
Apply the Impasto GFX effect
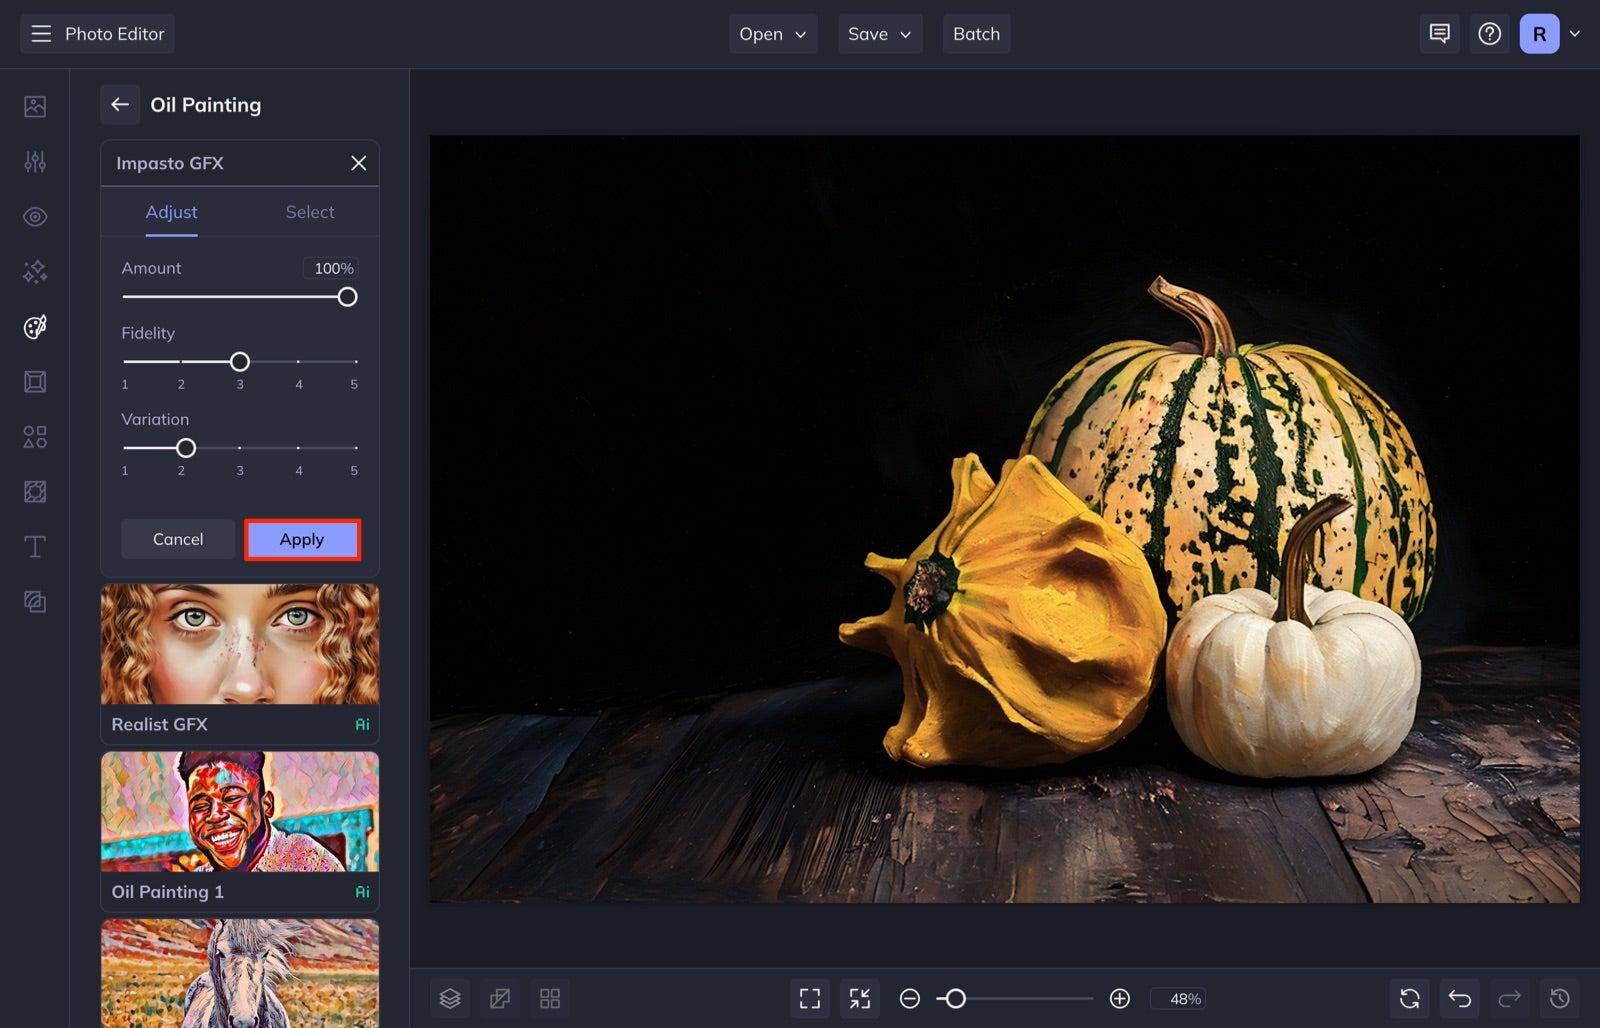coord(302,539)
